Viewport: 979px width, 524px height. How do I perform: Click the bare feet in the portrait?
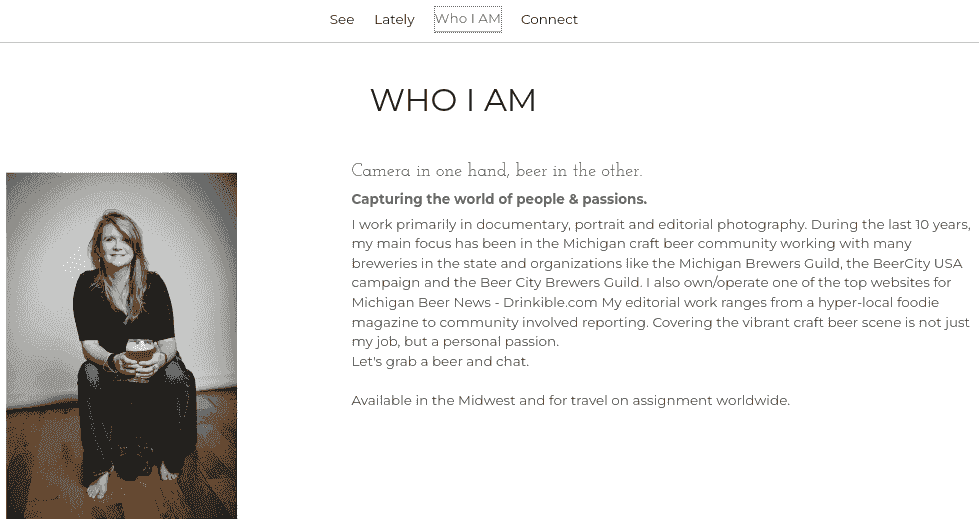pos(132,480)
